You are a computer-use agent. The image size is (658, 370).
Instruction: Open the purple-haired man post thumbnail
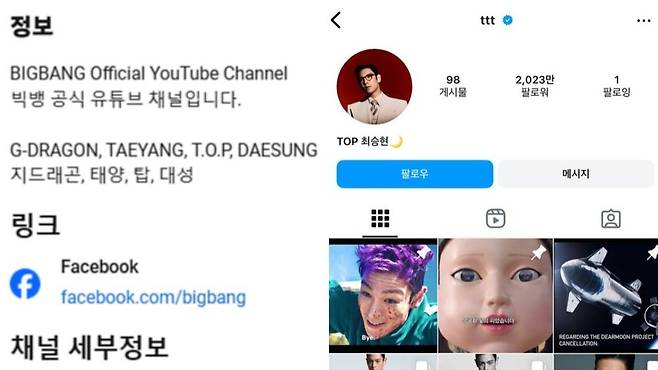click(x=383, y=296)
